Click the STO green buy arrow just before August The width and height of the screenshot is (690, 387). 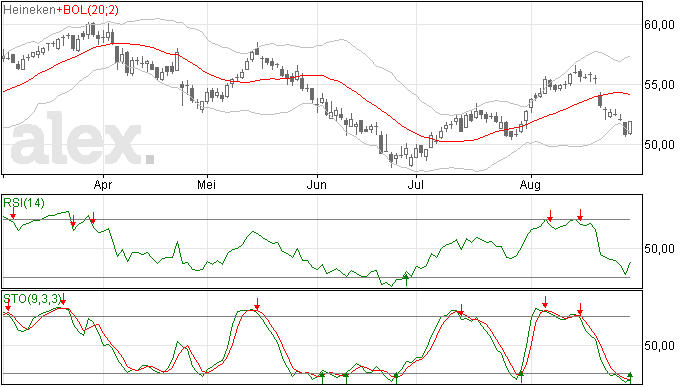521,377
